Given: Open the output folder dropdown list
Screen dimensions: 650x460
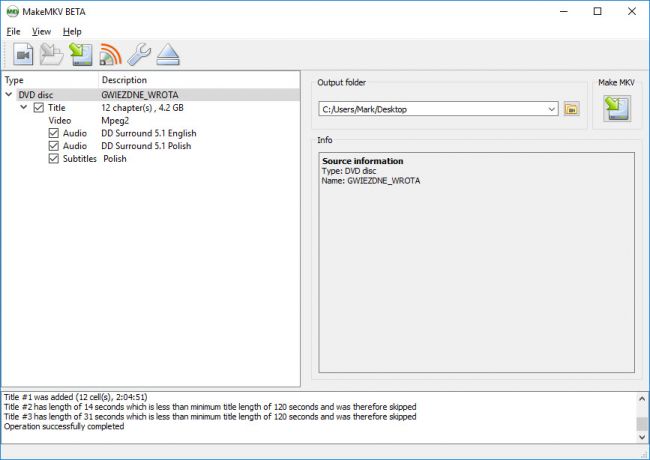Looking at the screenshot, I should pos(551,108).
